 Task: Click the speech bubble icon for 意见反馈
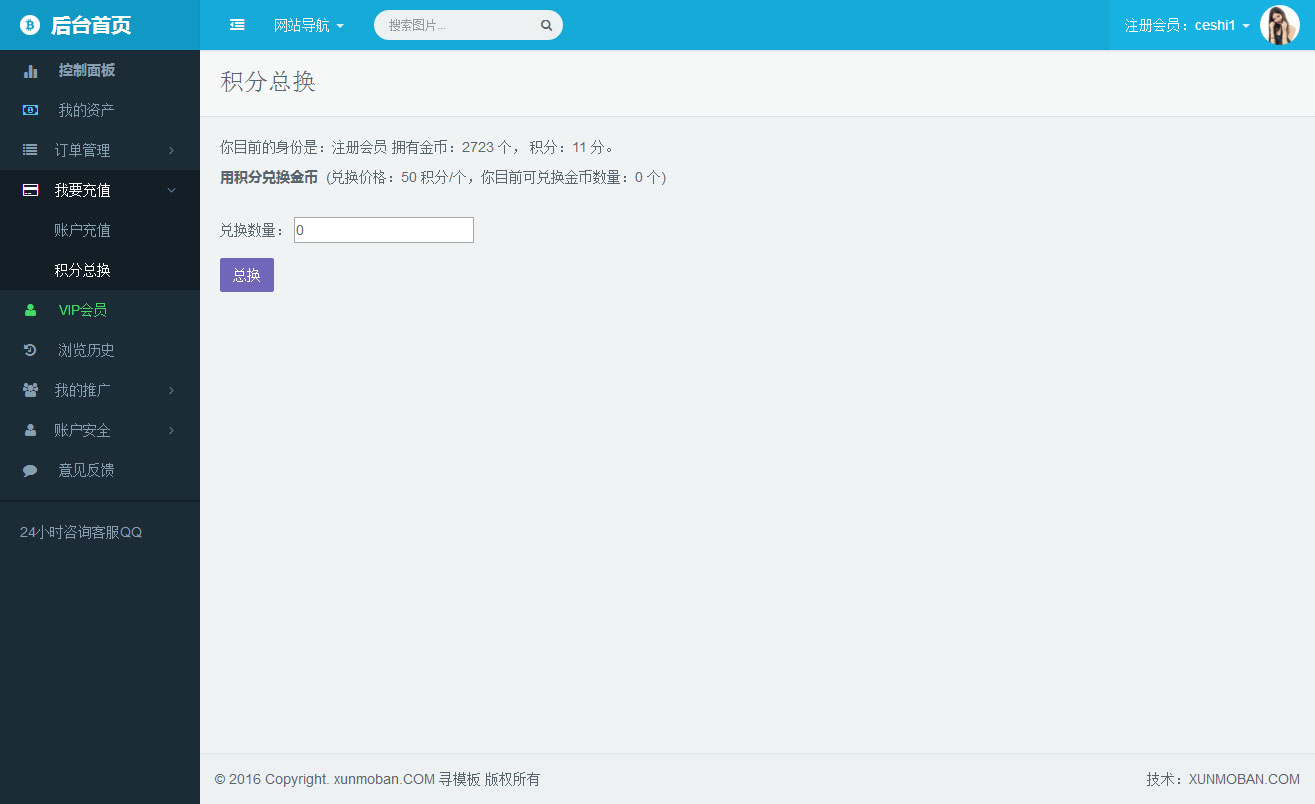(x=30, y=470)
